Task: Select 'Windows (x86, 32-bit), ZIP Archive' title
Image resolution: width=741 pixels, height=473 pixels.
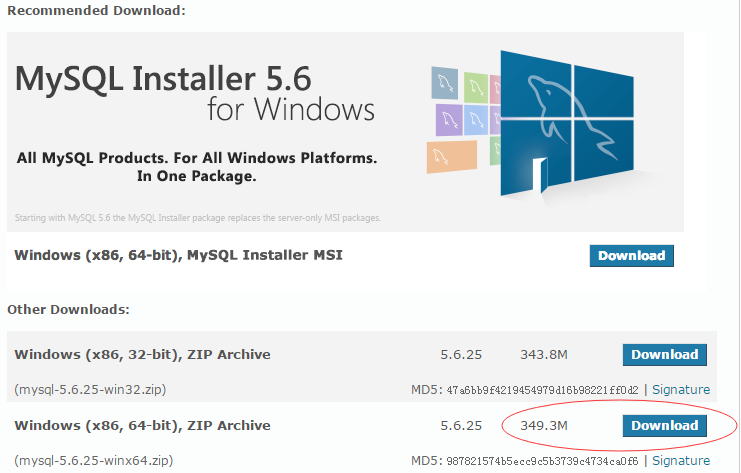Action: 142,354
